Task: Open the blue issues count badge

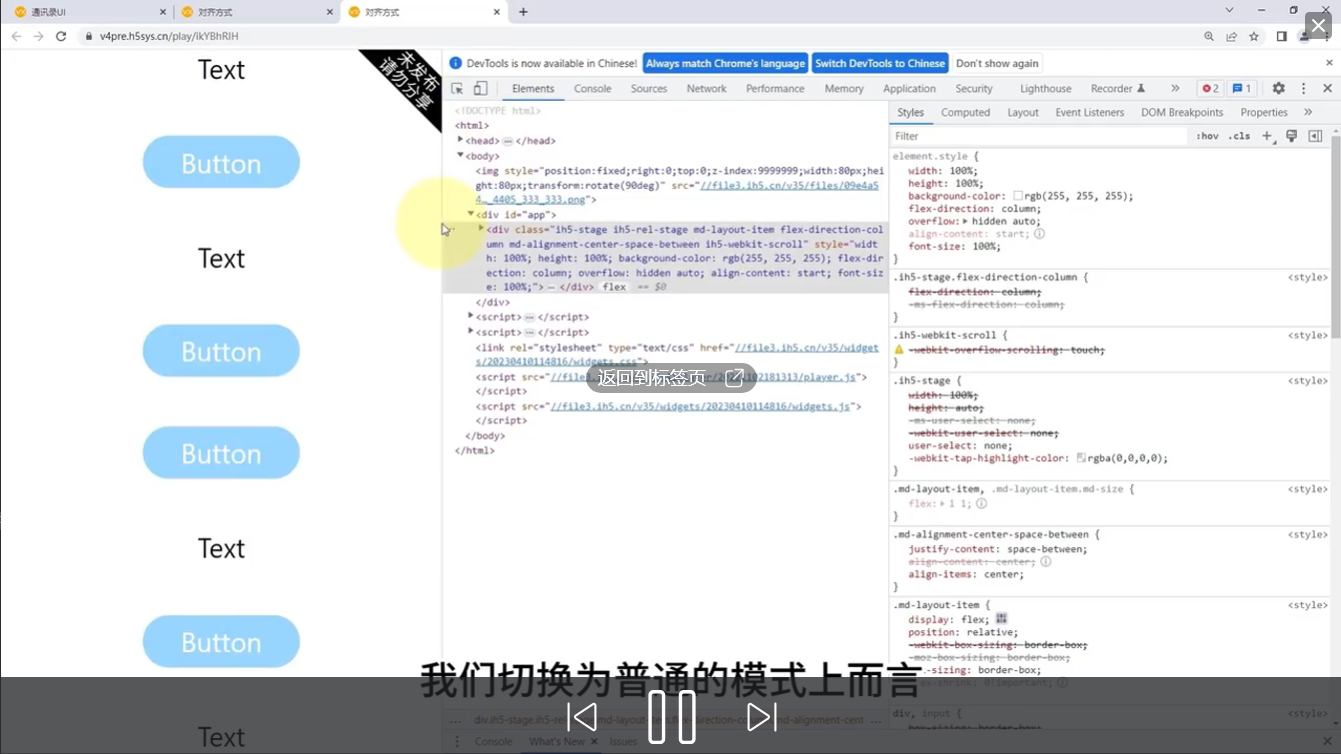Action: pos(1241,88)
